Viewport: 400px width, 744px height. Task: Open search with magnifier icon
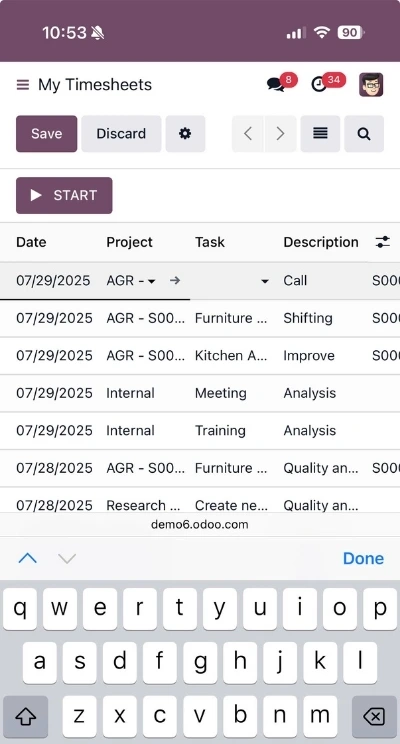tap(364, 134)
